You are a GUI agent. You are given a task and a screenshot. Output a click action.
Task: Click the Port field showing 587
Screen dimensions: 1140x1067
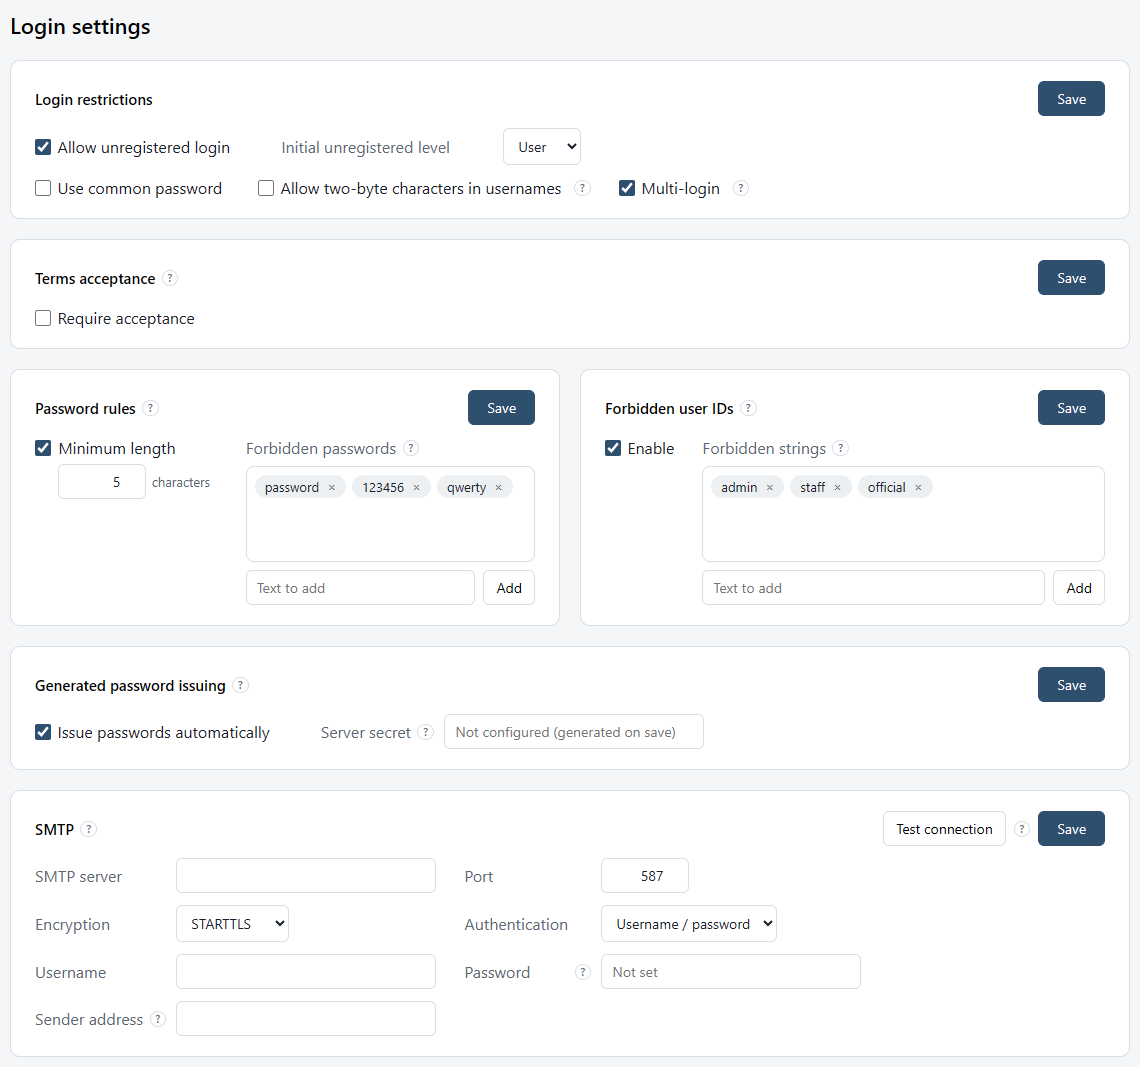coord(645,876)
